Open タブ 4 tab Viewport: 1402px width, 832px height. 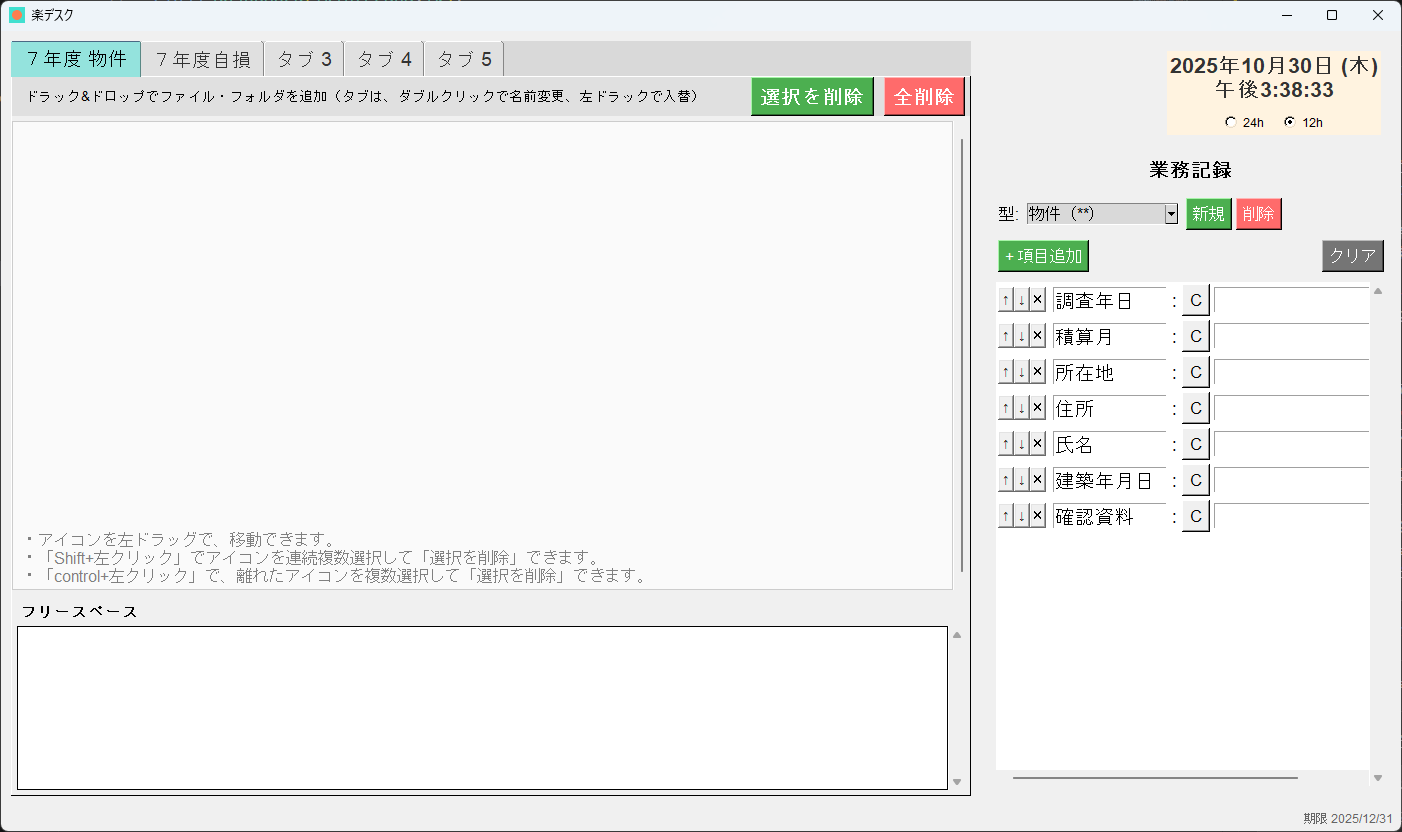point(384,60)
